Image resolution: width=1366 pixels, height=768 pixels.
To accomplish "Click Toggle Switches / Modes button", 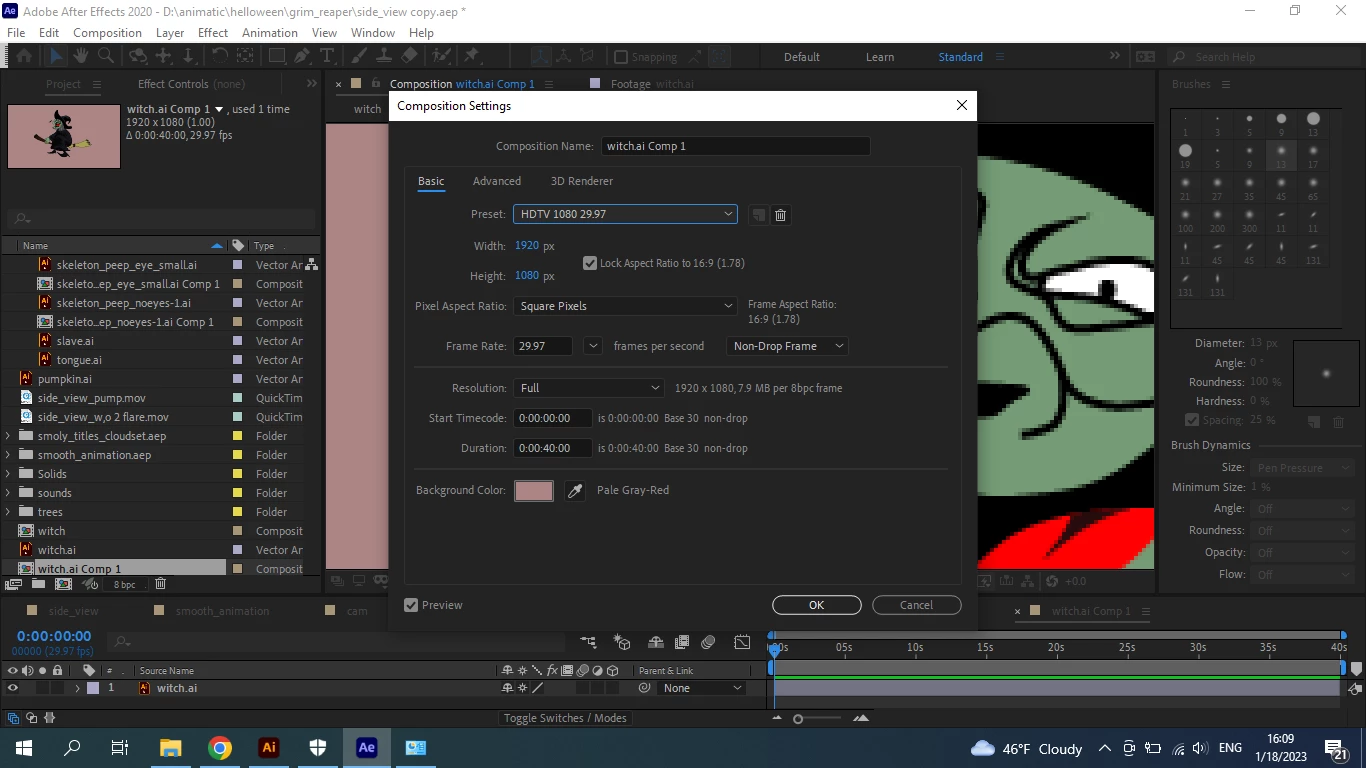I will pyautogui.click(x=565, y=718).
